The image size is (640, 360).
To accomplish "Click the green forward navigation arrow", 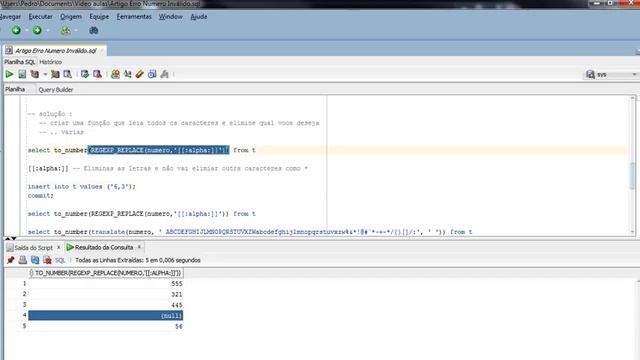I will [x=37, y=30].
